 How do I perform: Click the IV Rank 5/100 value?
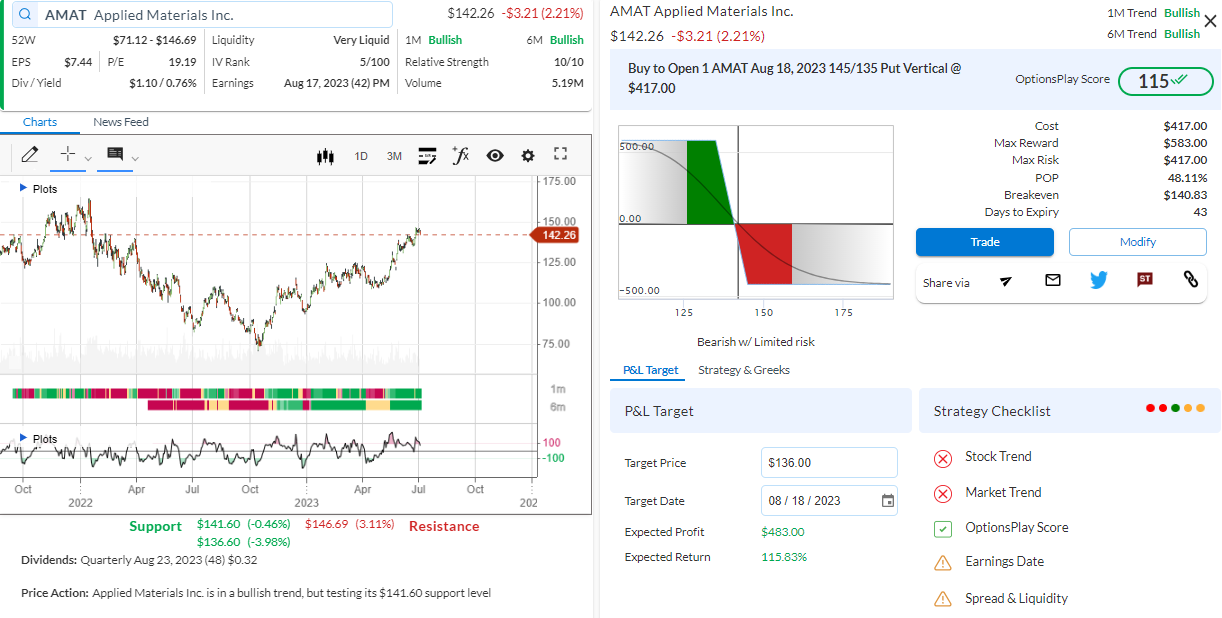point(373,62)
